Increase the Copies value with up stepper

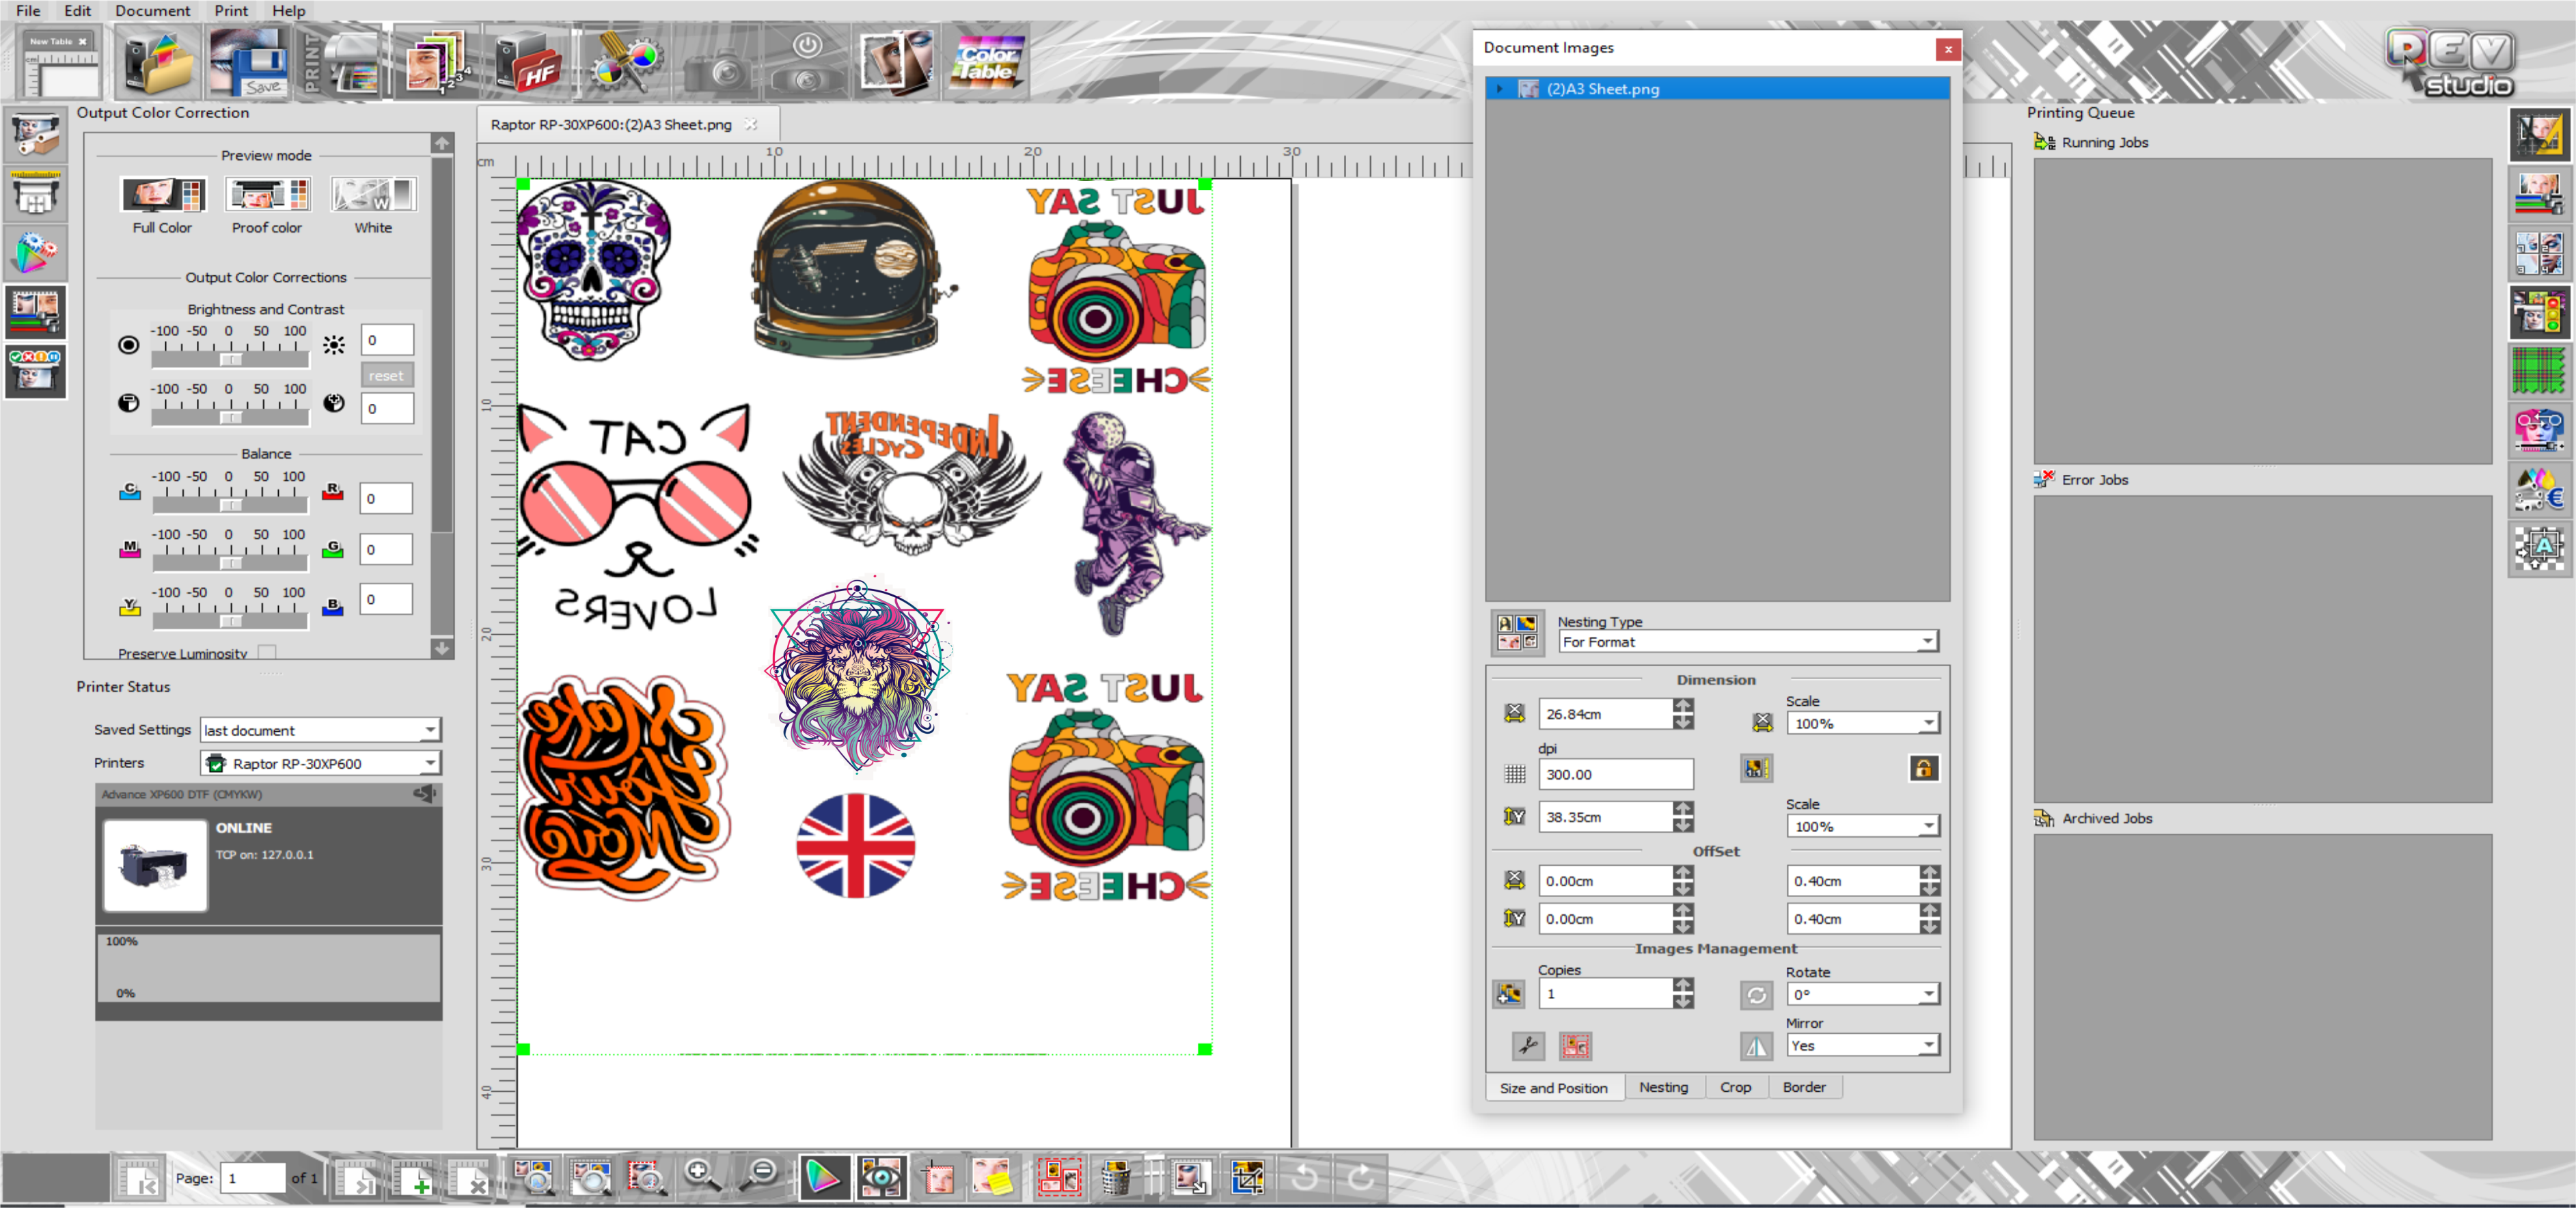click(1684, 987)
